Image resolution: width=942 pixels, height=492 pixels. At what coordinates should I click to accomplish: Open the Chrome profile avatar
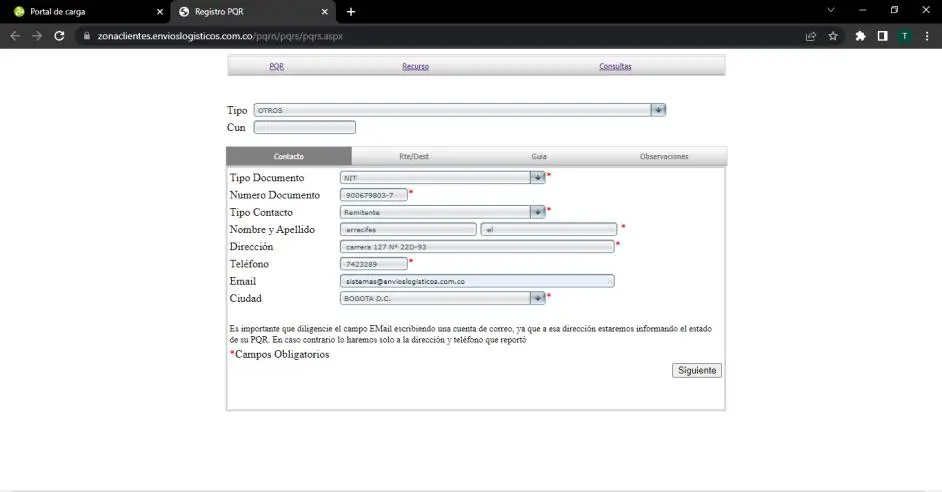click(x=905, y=36)
